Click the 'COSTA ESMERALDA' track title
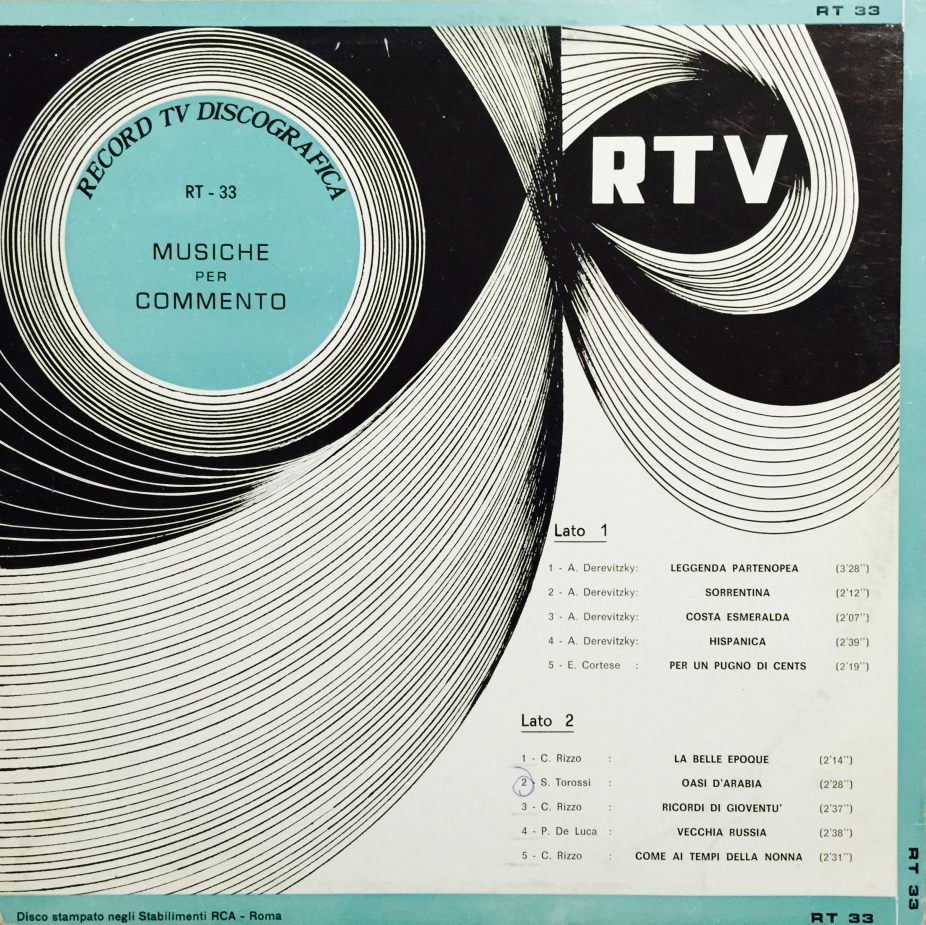Viewport: 926px width, 925px height. click(737, 617)
